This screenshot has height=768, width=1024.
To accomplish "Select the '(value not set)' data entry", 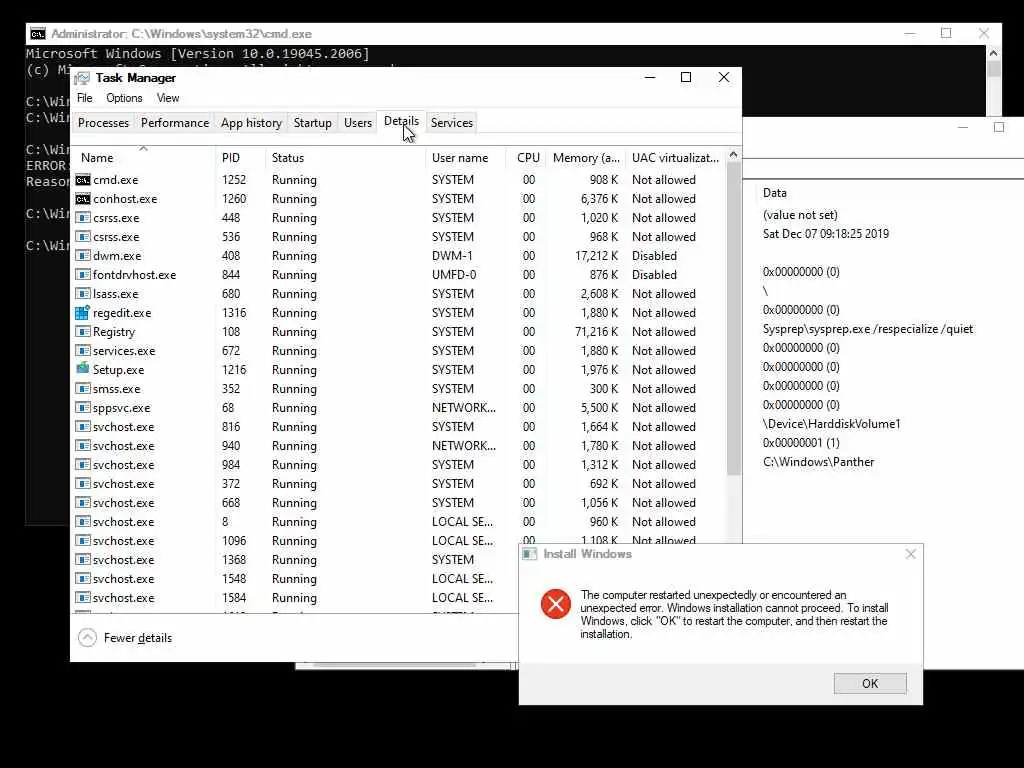I will (800, 215).
